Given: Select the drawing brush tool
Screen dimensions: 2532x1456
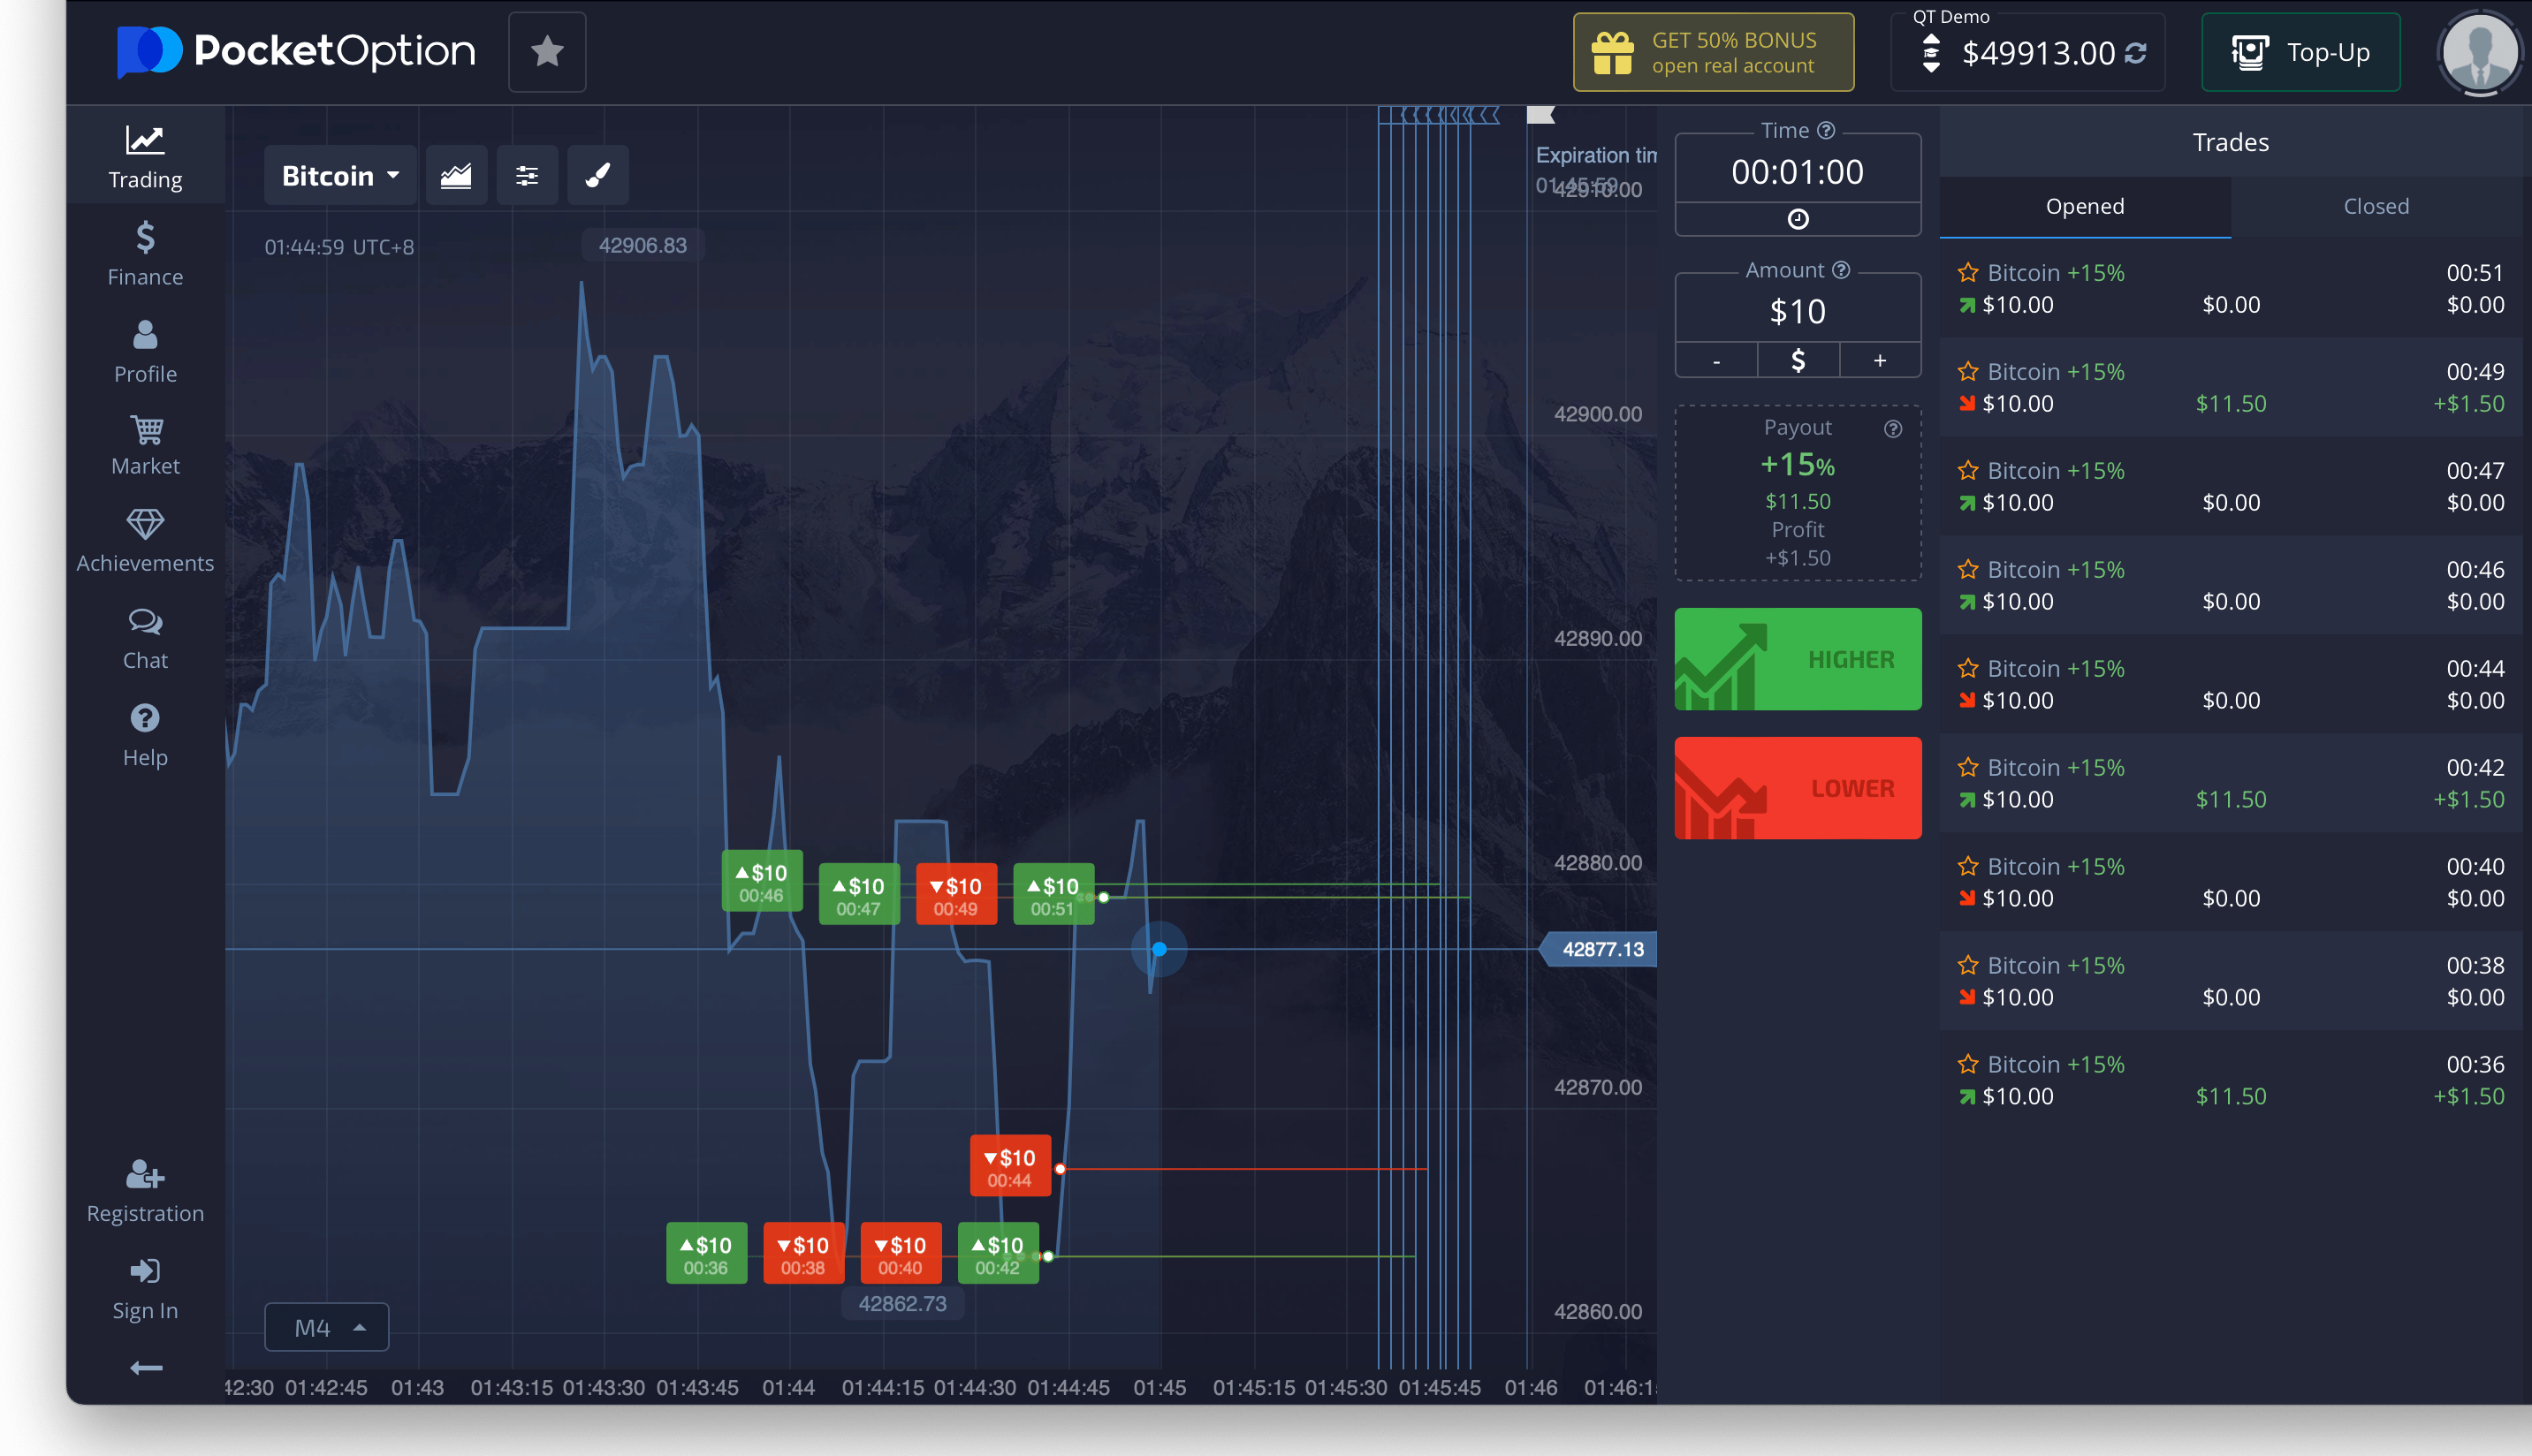Looking at the screenshot, I should tap(598, 176).
